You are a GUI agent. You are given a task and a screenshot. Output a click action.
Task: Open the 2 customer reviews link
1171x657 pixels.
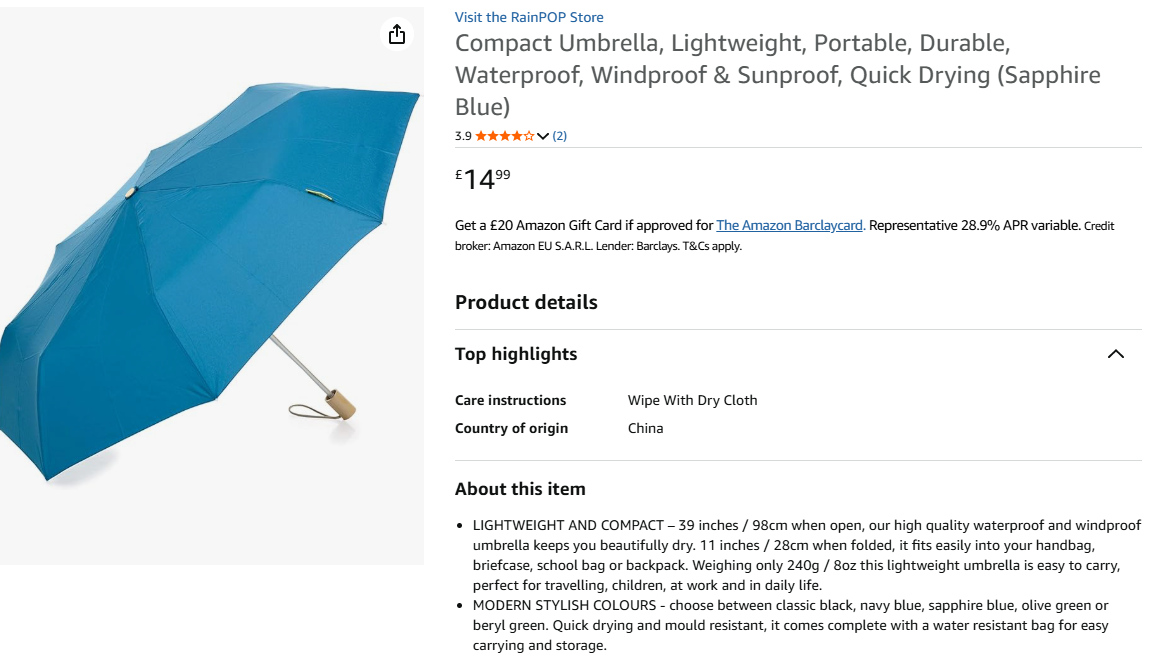pos(560,136)
